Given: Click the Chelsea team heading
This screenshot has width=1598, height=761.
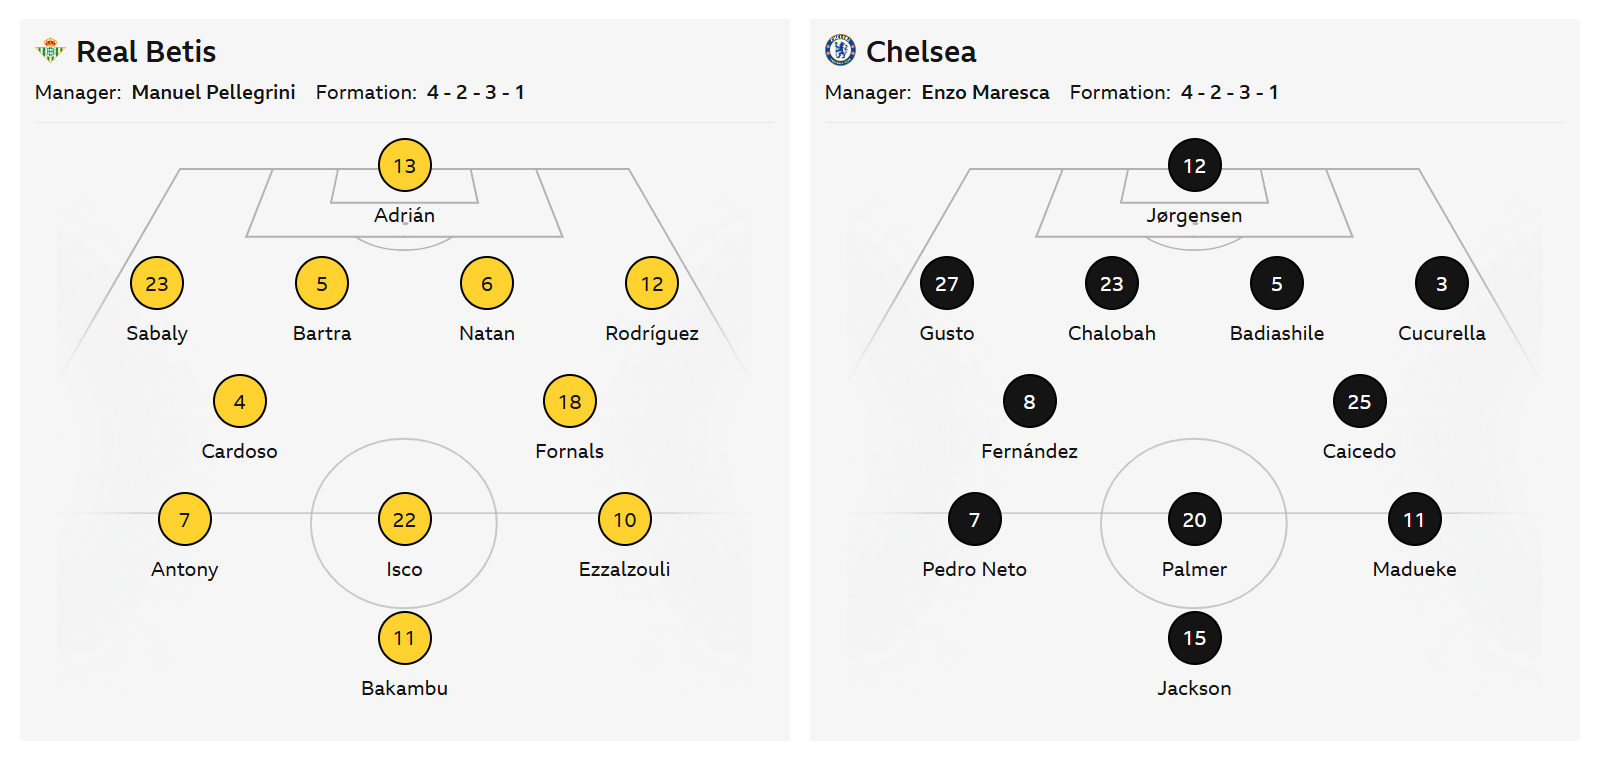Looking at the screenshot, I should (x=921, y=51).
